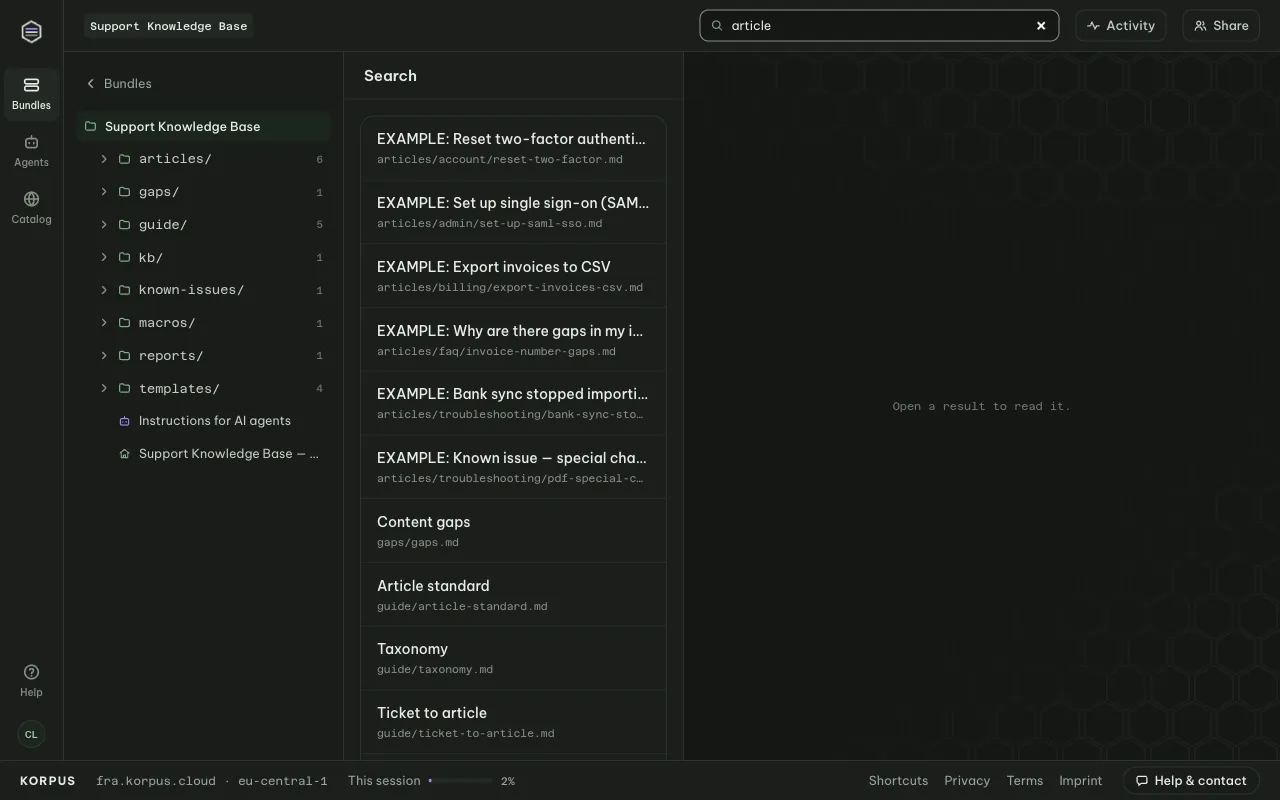The width and height of the screenshot is (1280, 800).
Task: Clear the search field with the X icon
Action: (1041, 26)
